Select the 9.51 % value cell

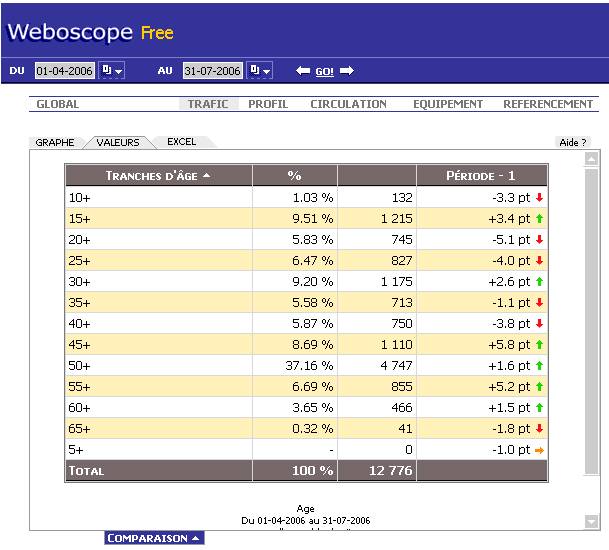pyautogui.click(x=295, y=219)
